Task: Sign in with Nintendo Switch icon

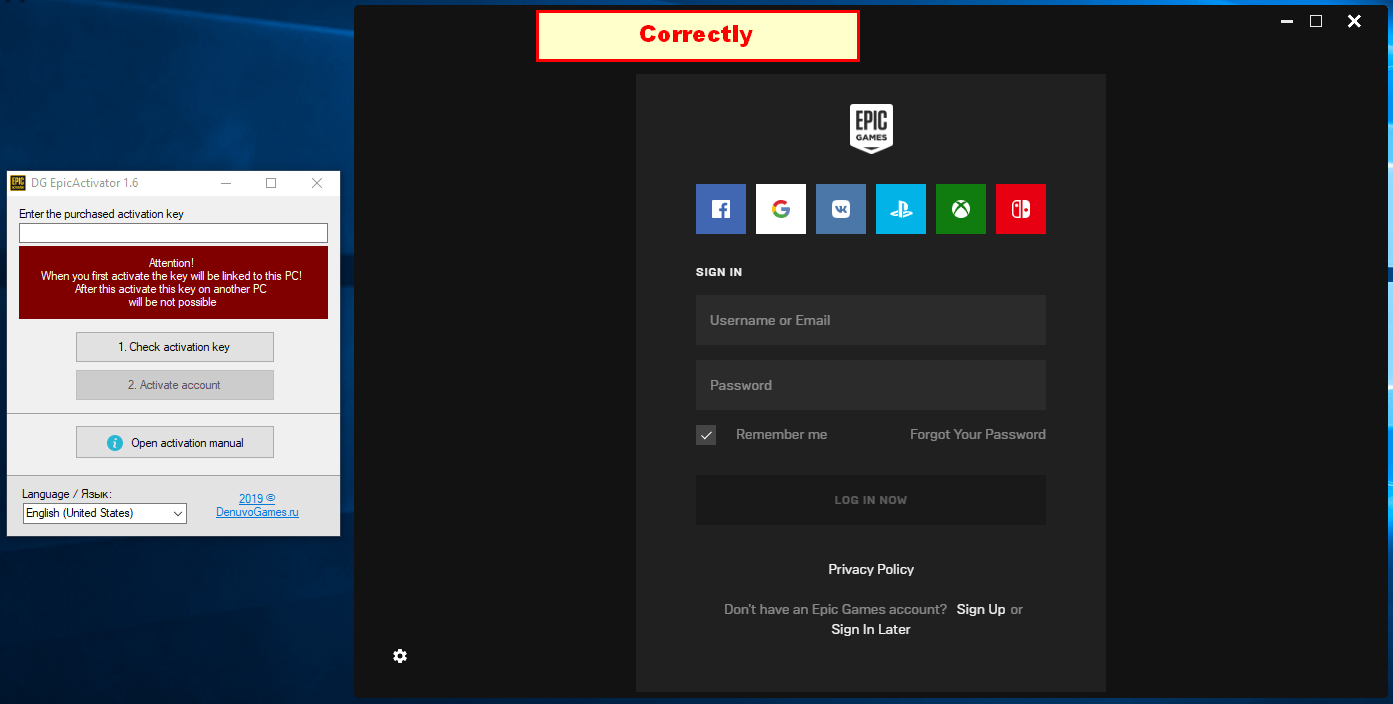Action: (1021, 209)
